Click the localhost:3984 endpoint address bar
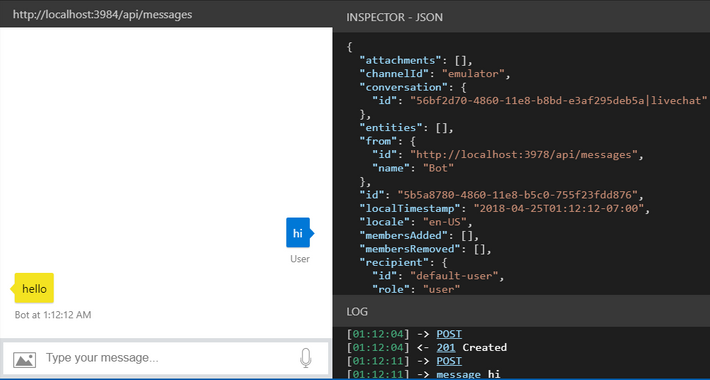710x380 pixels. tap(102, 14)
